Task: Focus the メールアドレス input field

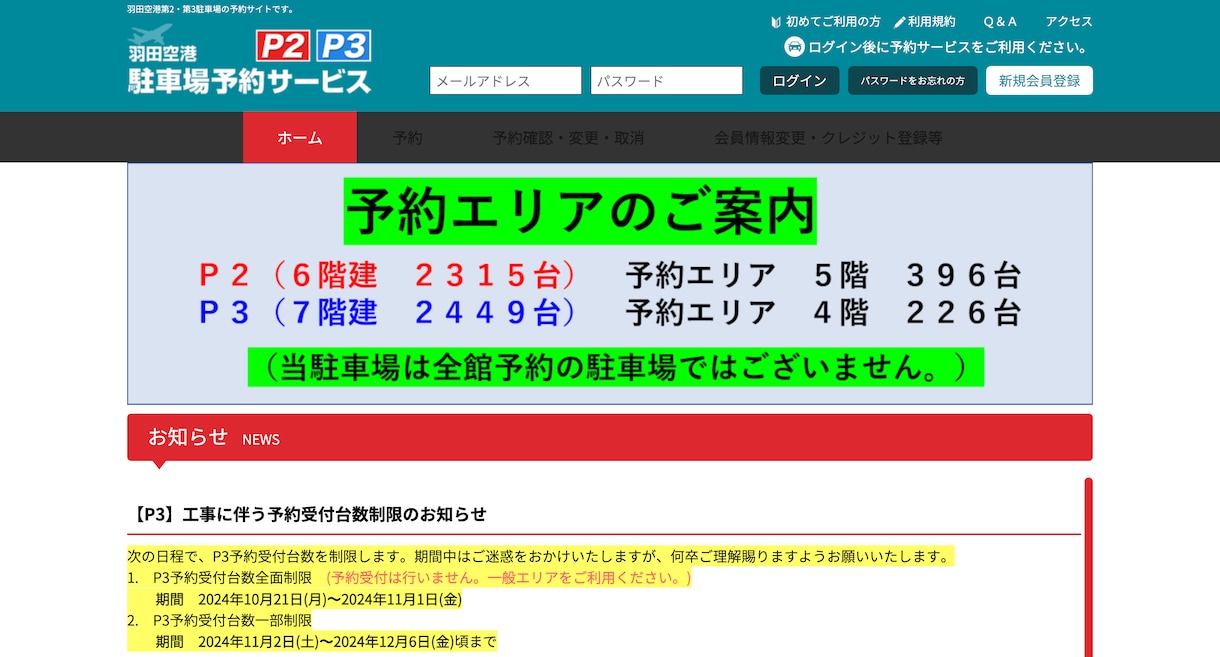Action: (x=505, y=81)
